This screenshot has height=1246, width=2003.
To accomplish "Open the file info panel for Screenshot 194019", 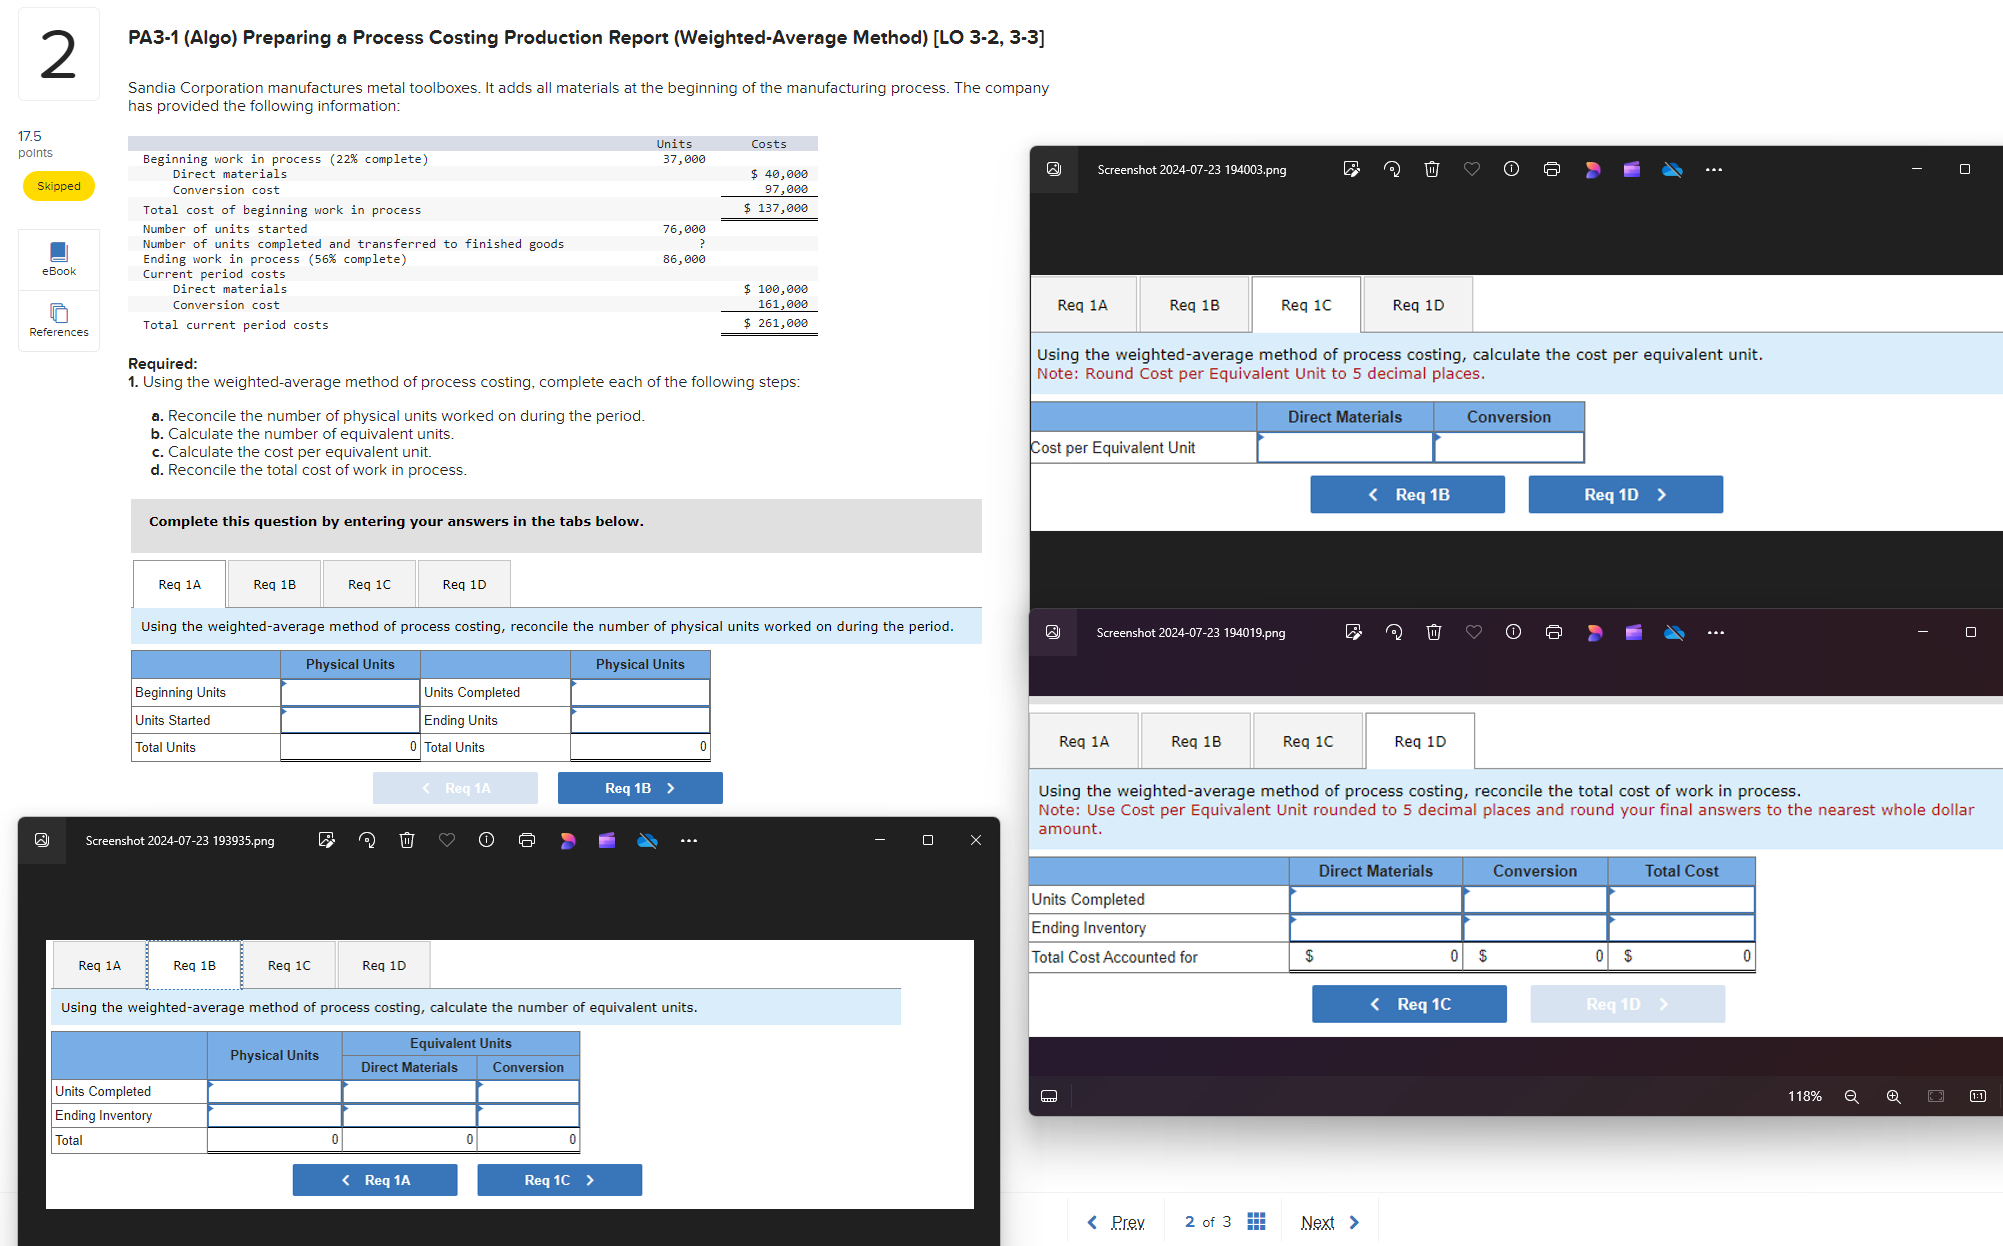I will tap(1513, 632).
